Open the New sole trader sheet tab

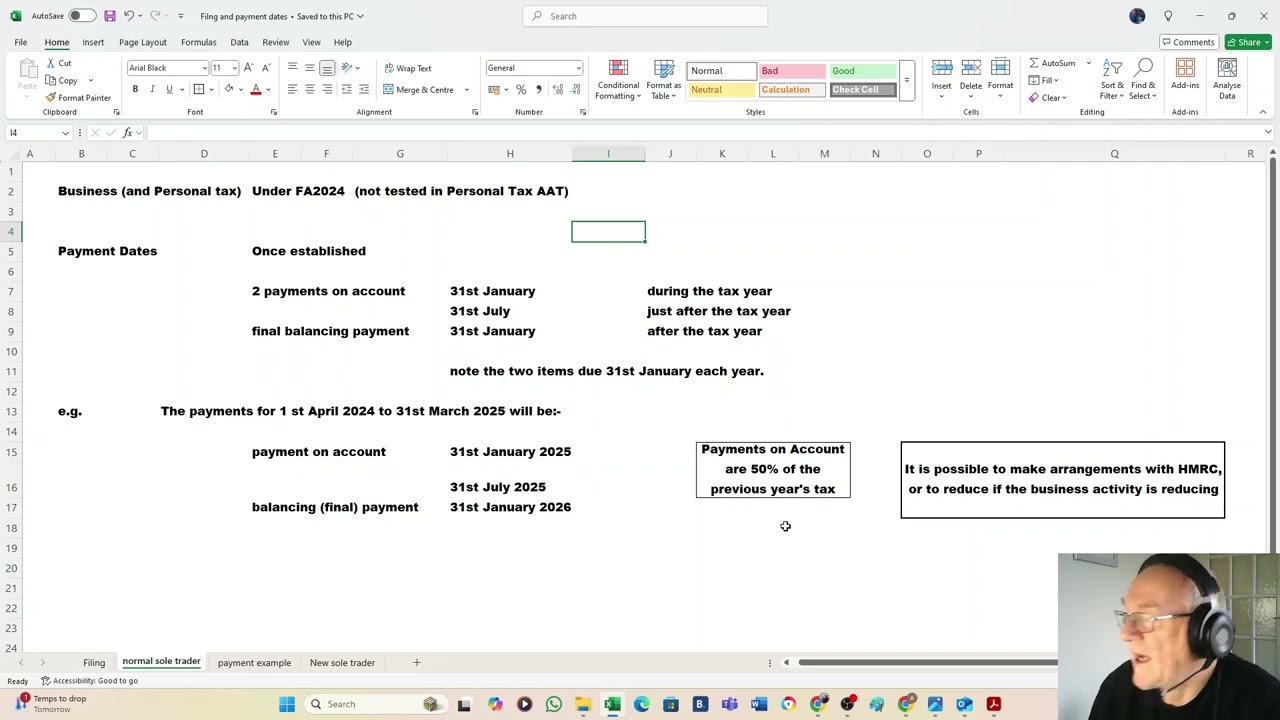[x=342, y=662]
